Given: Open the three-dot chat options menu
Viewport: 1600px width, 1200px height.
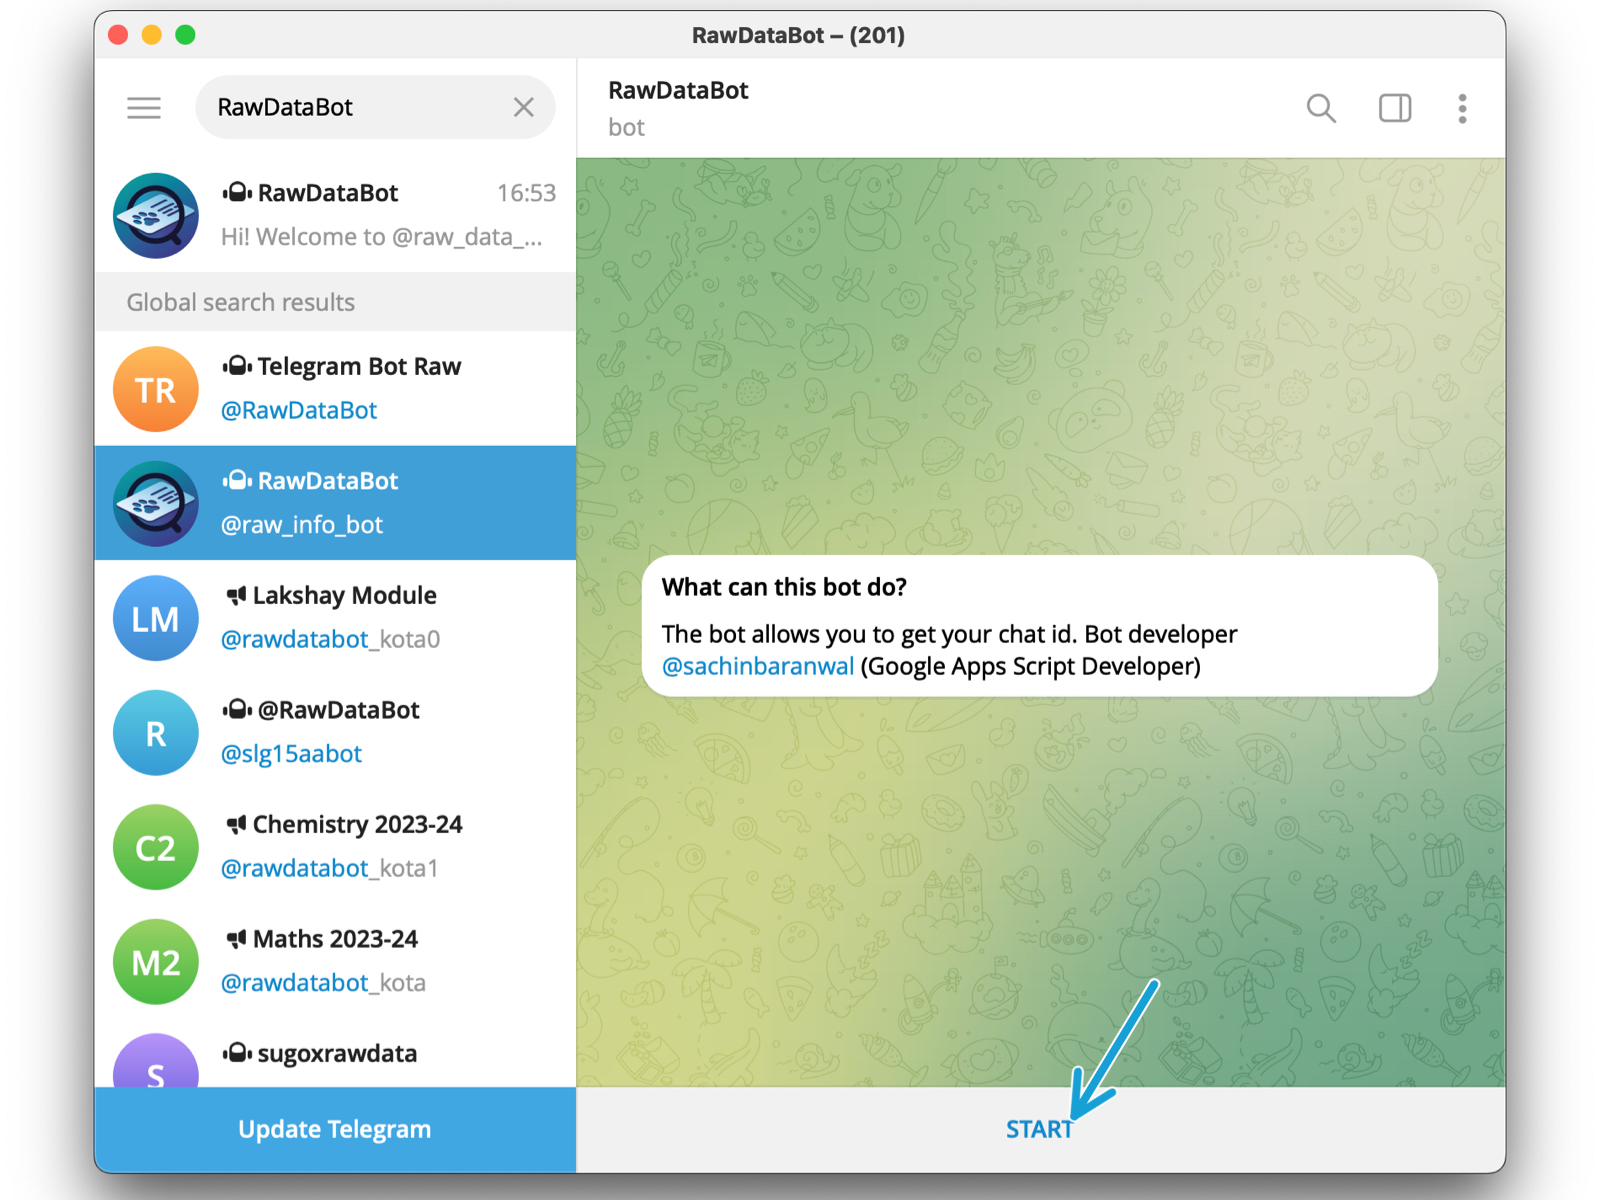Looking at the screenshot, I should click(1462, 108).
